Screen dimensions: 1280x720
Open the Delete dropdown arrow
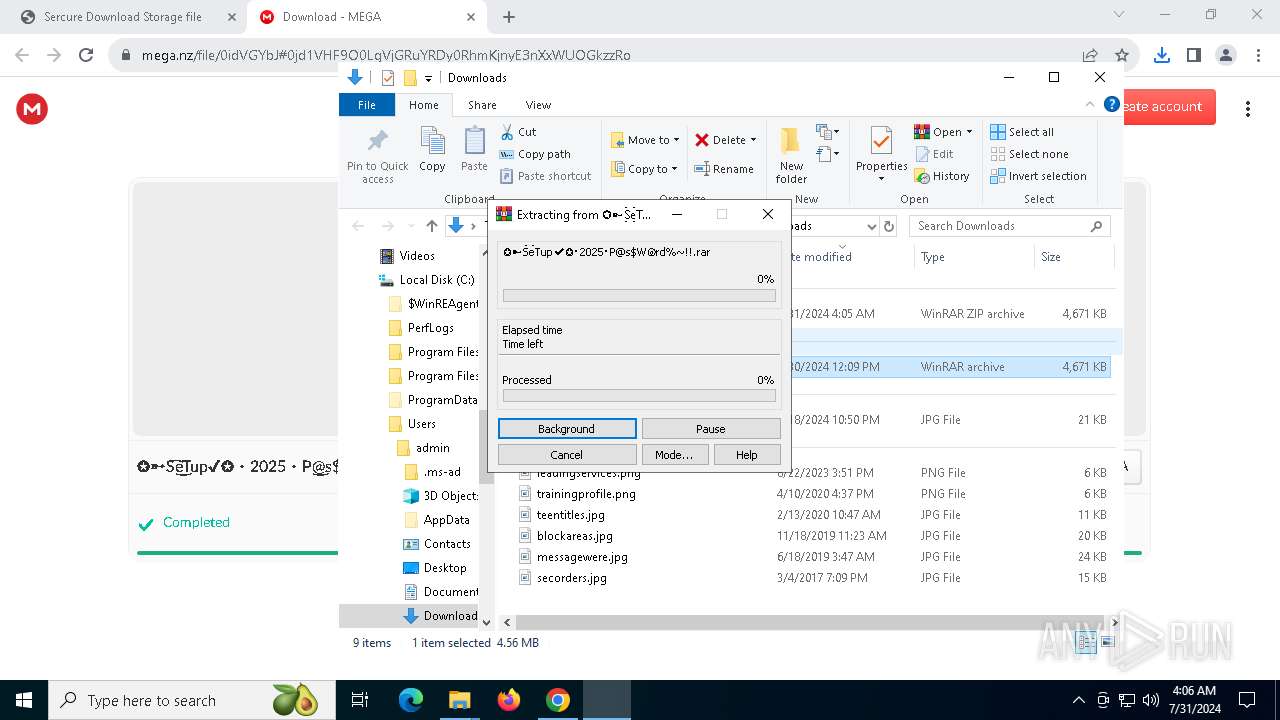tap(753, 140)
